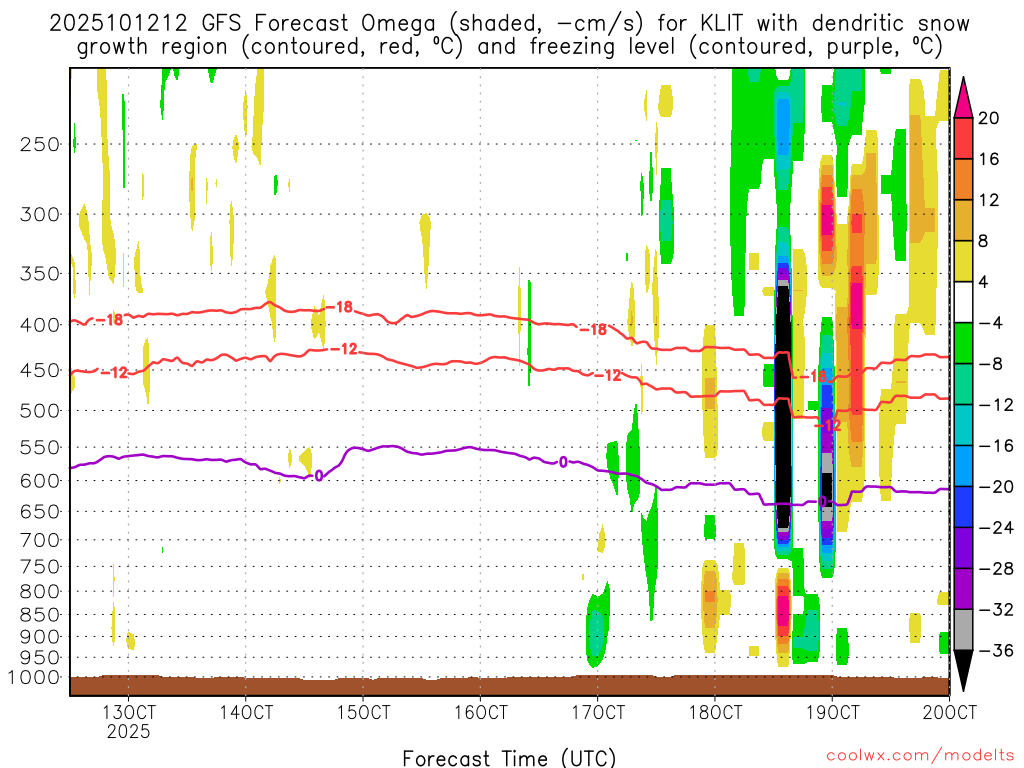This screenshot has width=1024, height=768.
Task: Click the 900 pressure level label
Action: [x=40, y=637]
